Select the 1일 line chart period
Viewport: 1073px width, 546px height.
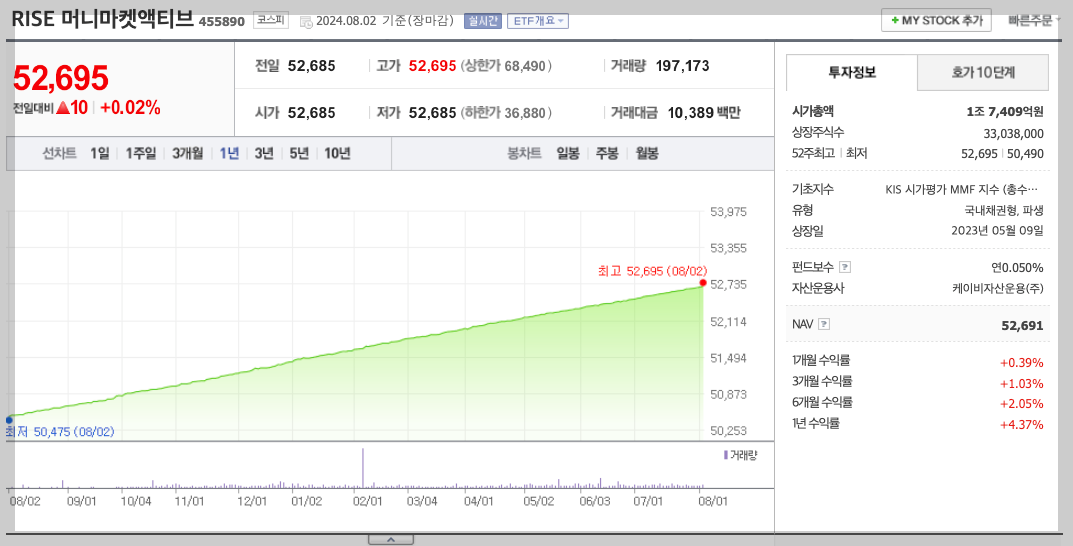pos(99,153)
